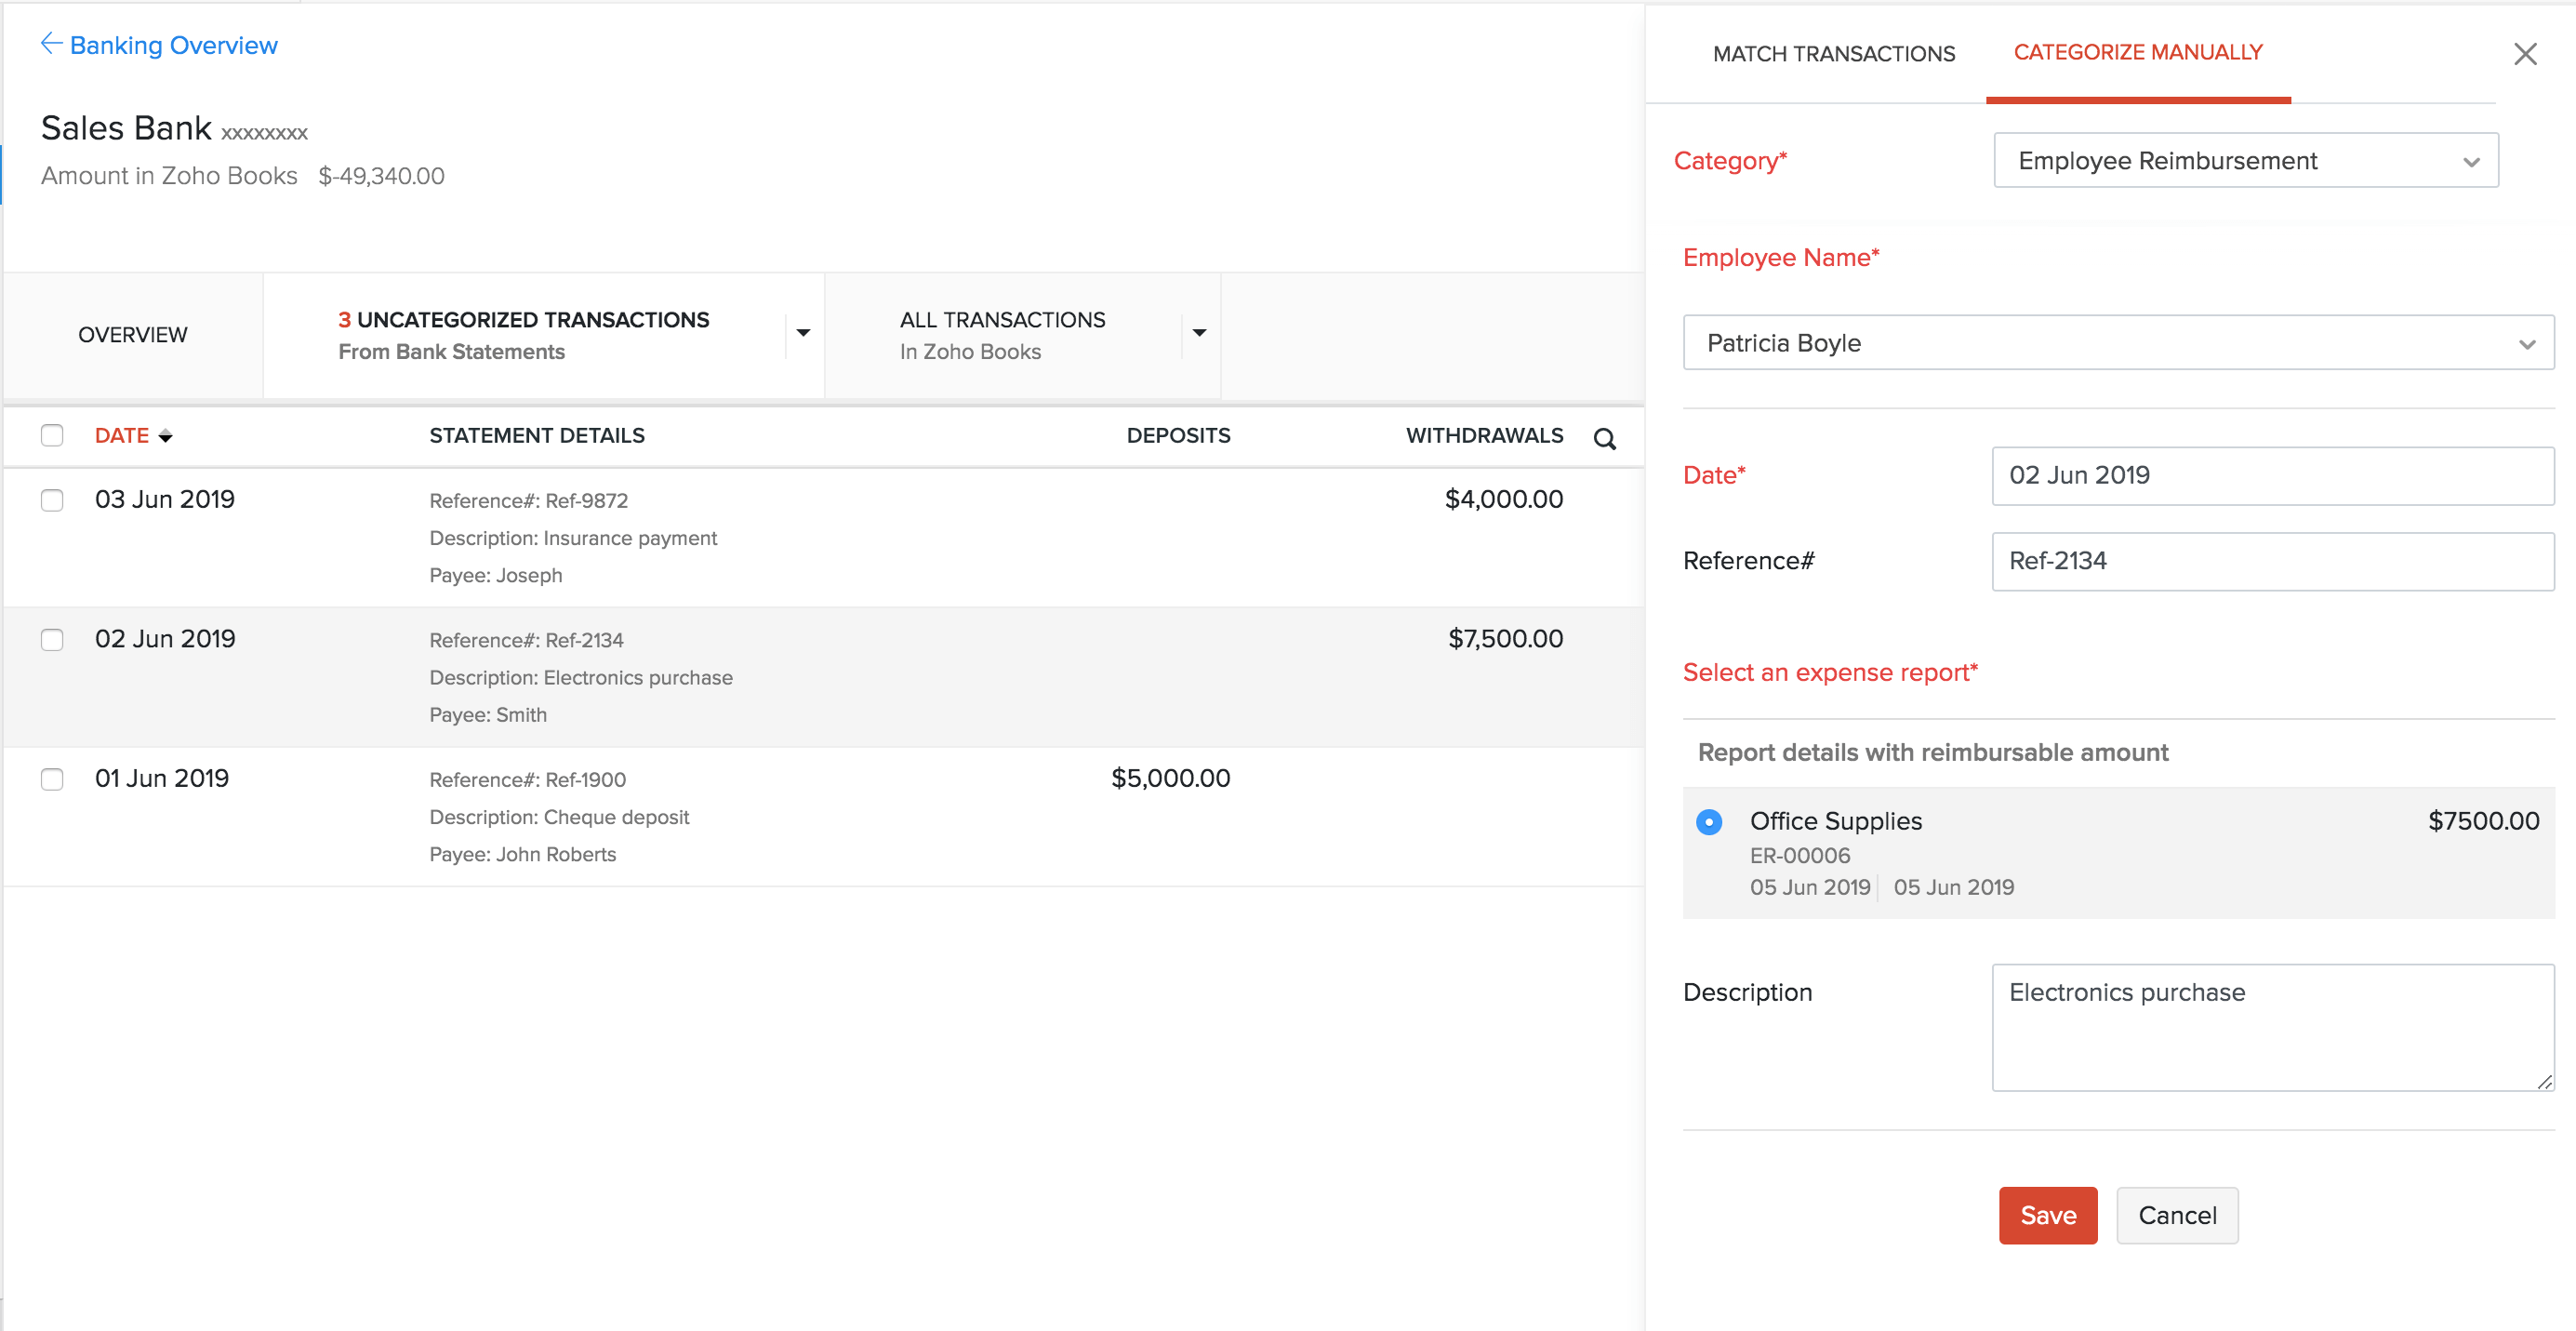
Task: Click the Employee Name dropdown caret
Action: 2529,343
